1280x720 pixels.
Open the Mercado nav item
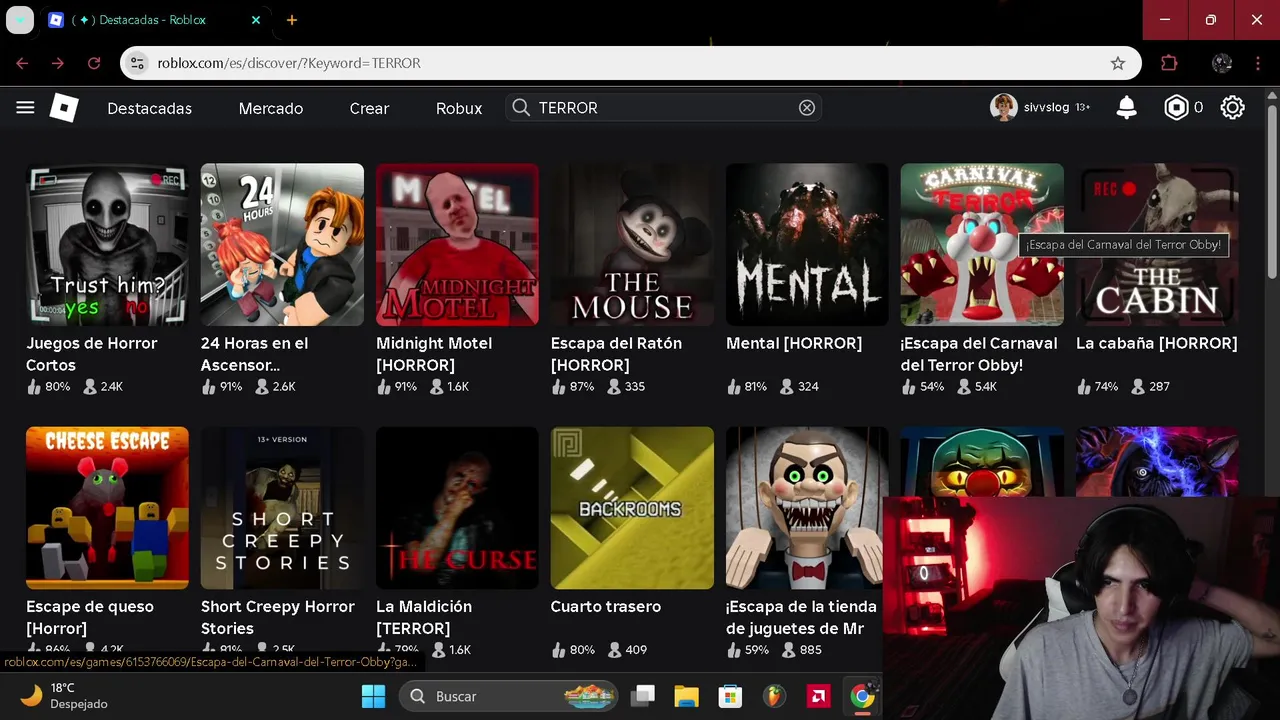(x=271, y=108)
